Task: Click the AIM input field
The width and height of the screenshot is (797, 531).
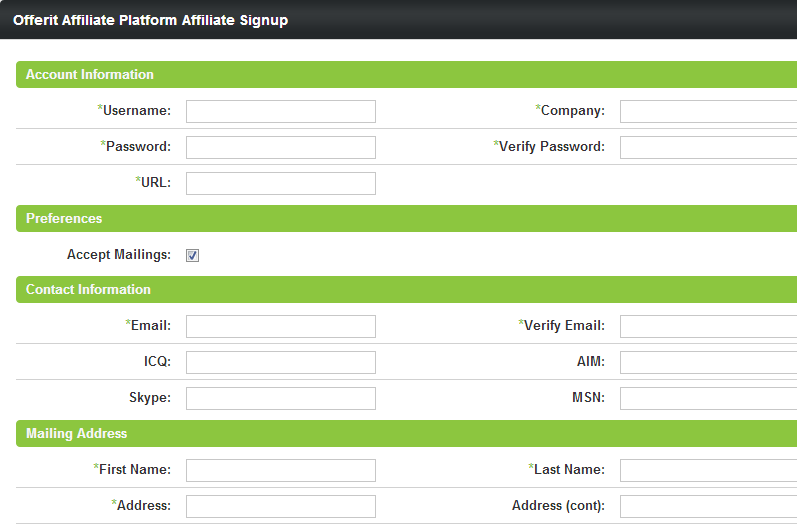Action: 708,362
